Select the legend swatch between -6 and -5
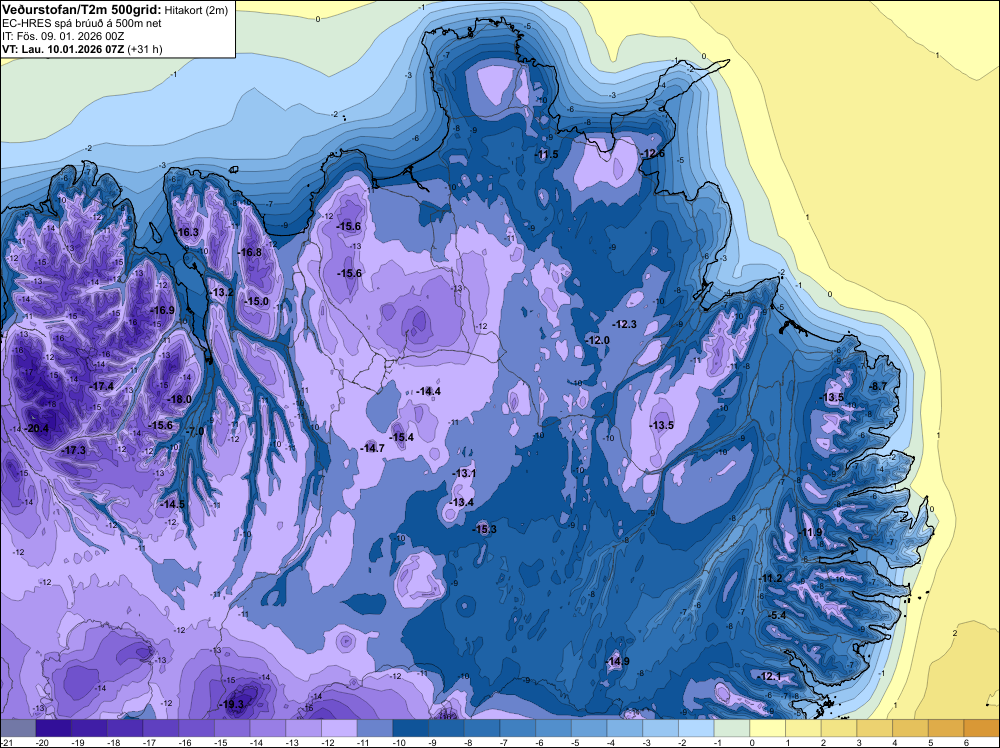Image resolution: width=1000 pixels, height=748 pixels. coord(554,728)
